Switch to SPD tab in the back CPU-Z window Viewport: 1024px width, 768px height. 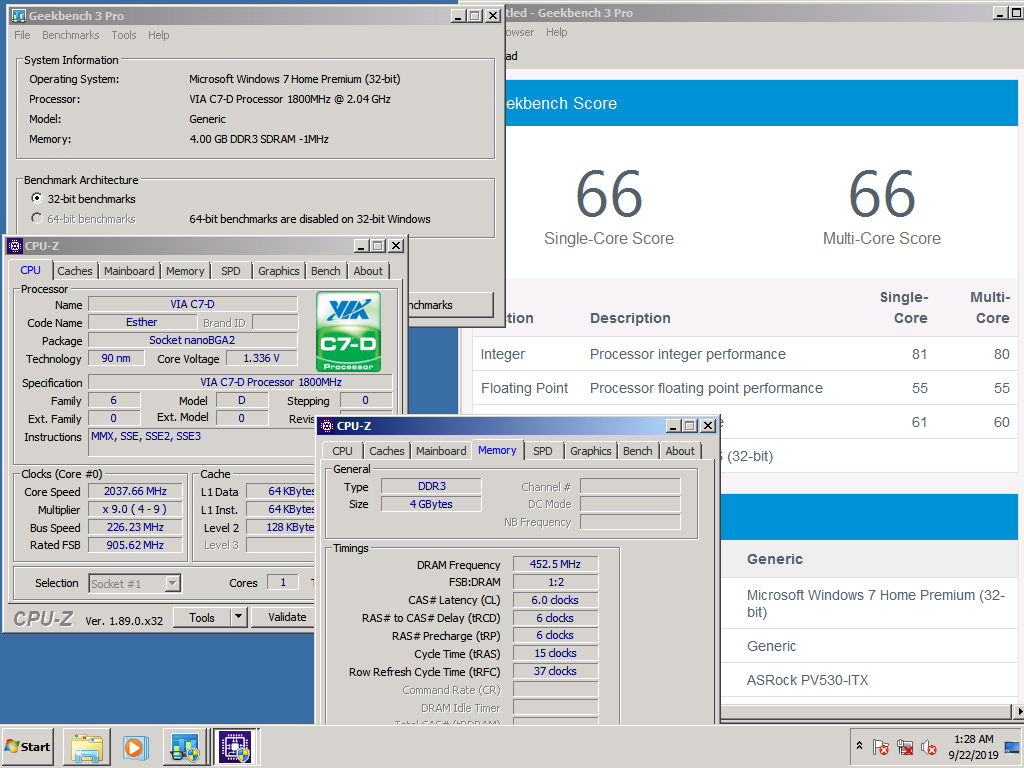coord(231,271)
